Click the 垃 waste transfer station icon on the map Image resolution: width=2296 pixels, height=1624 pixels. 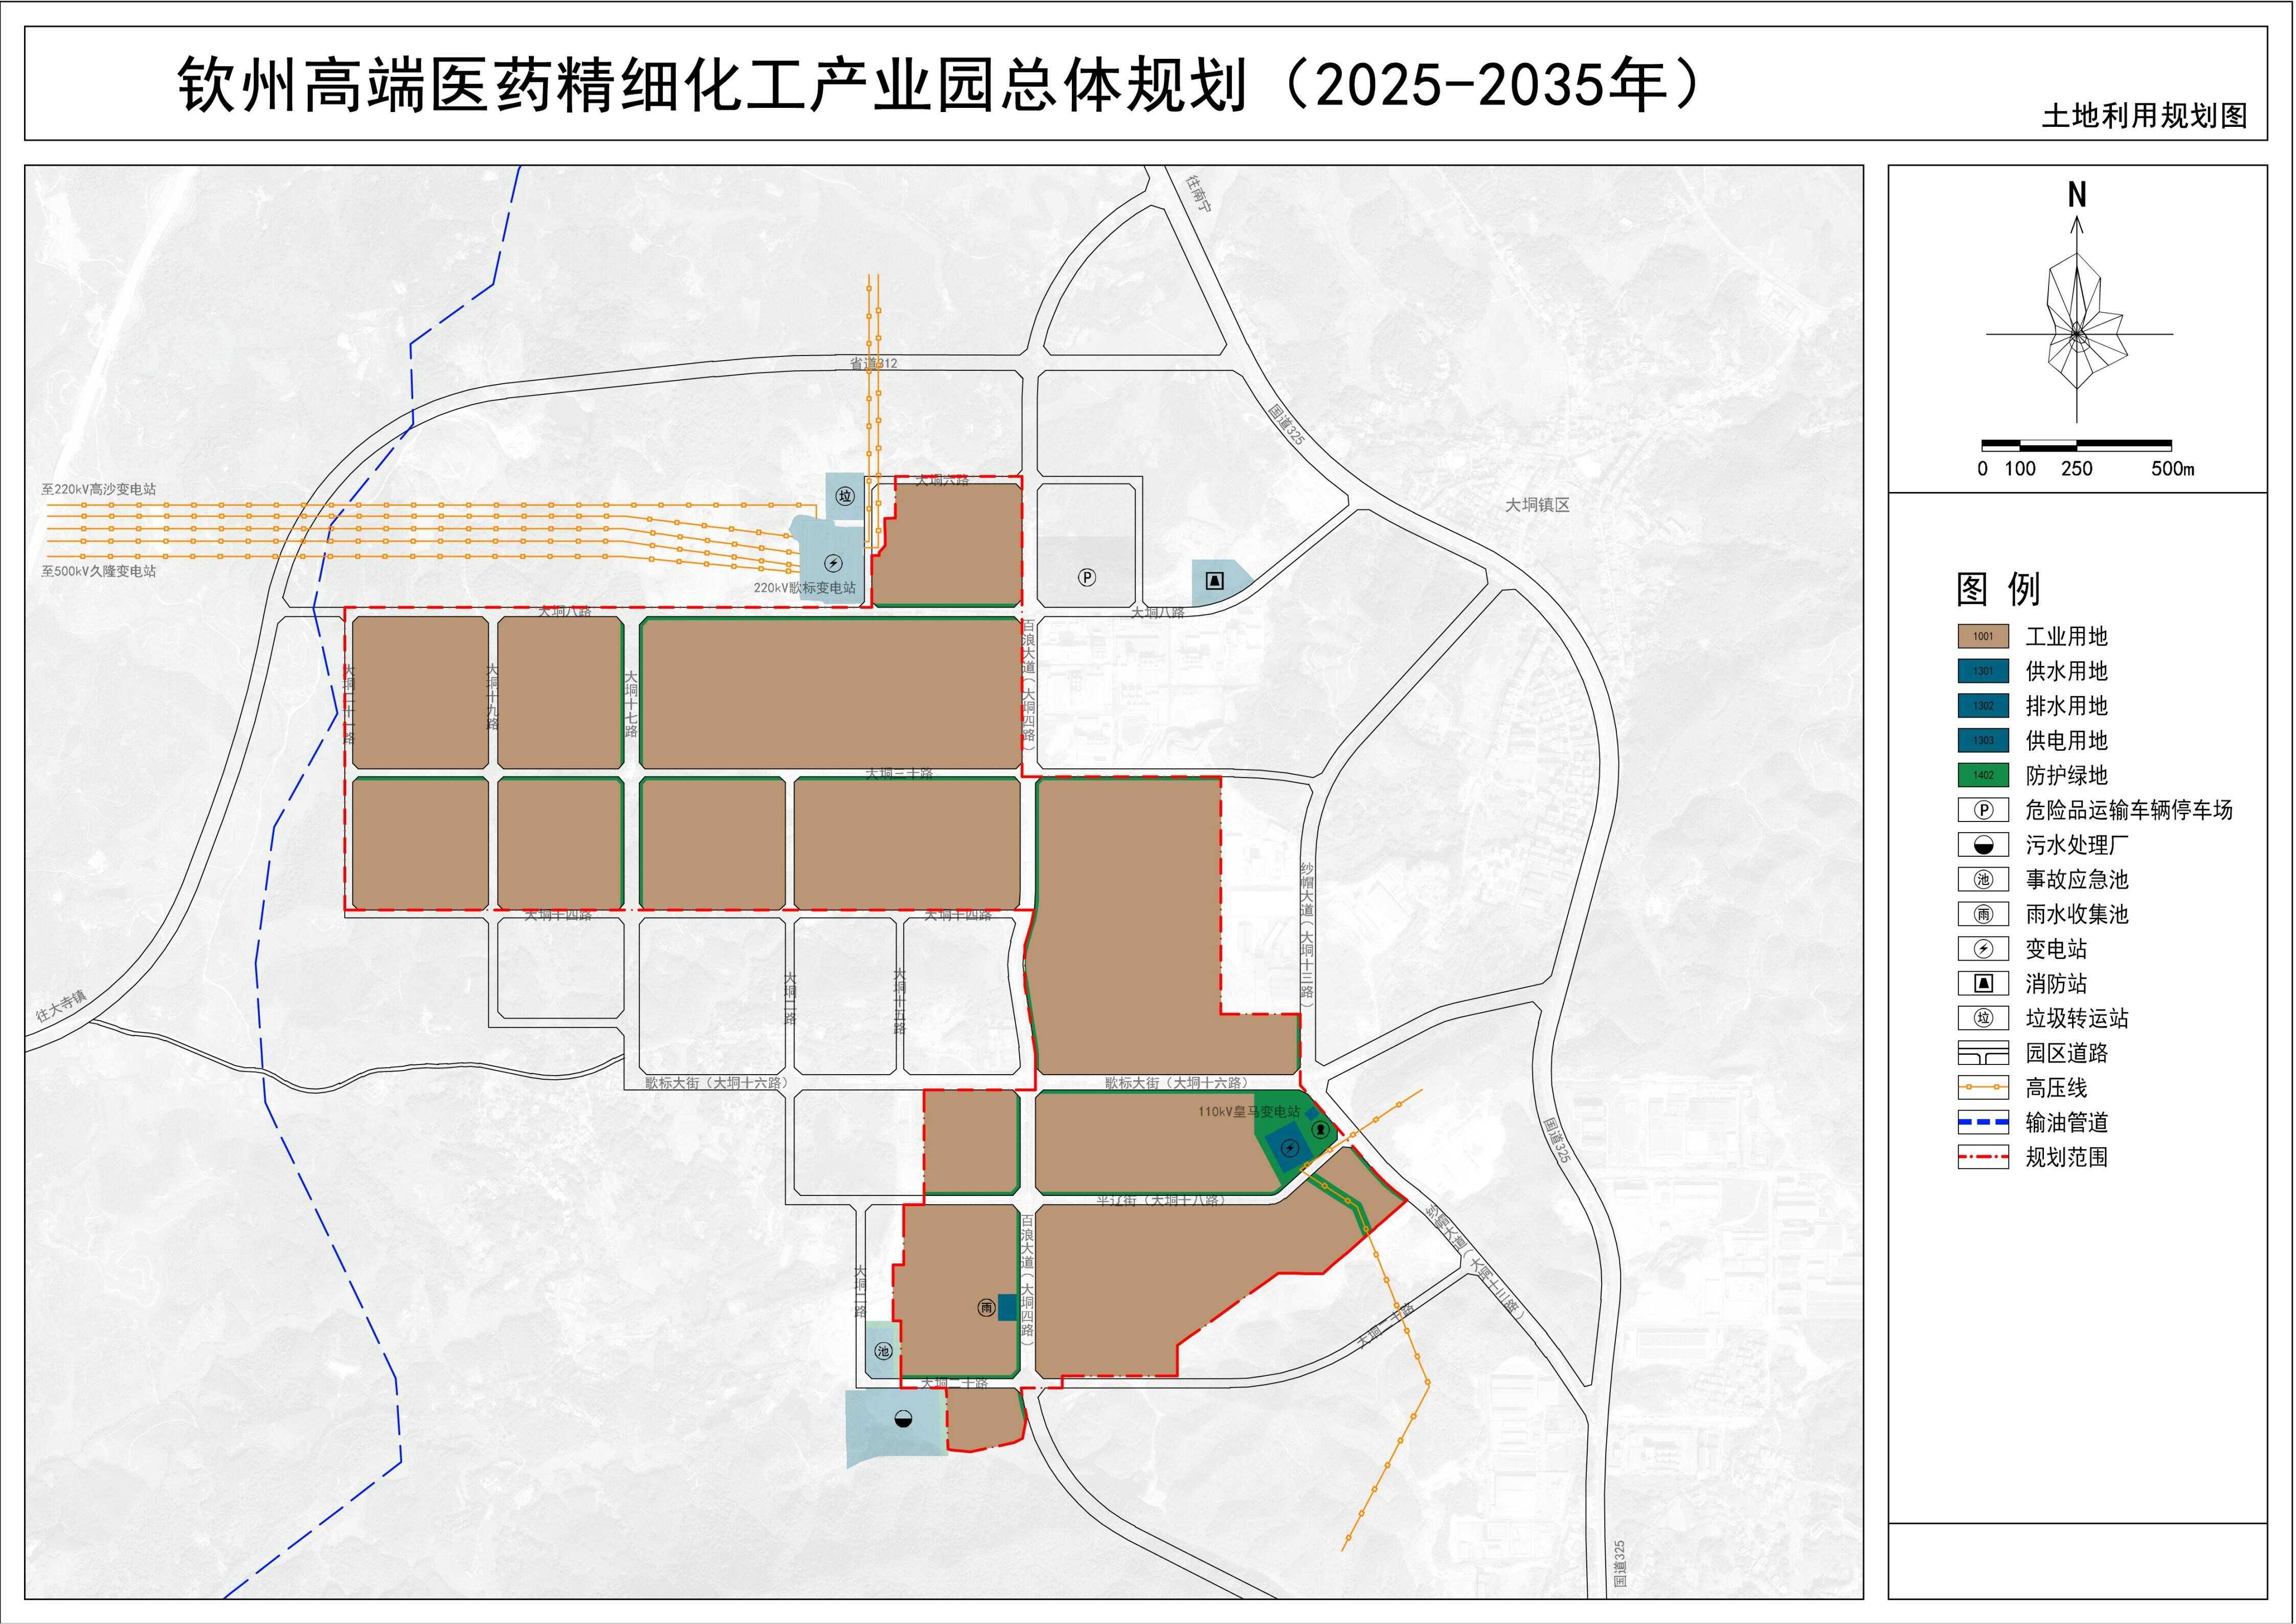(845, 496)
